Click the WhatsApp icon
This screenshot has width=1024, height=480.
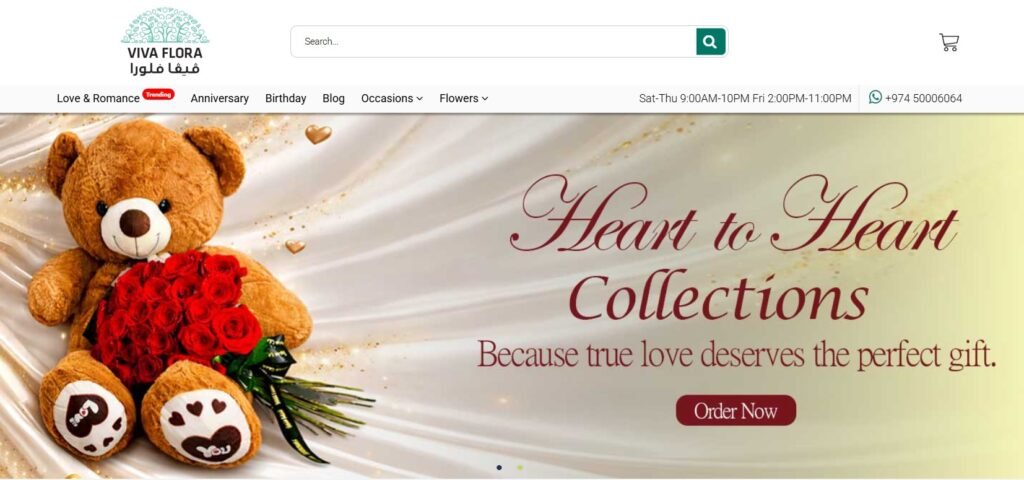(875, 97)
